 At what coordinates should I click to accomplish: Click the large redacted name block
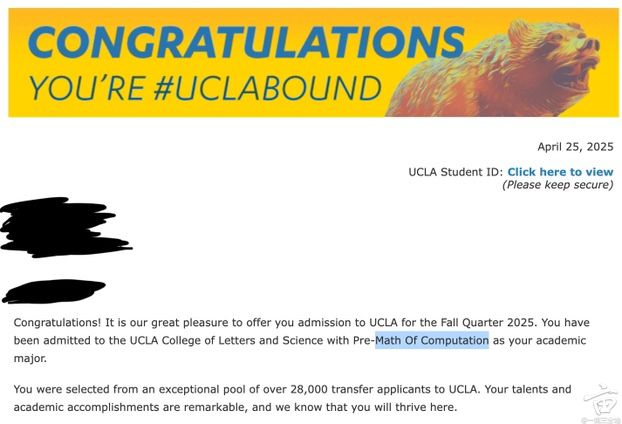click(67, 227)
